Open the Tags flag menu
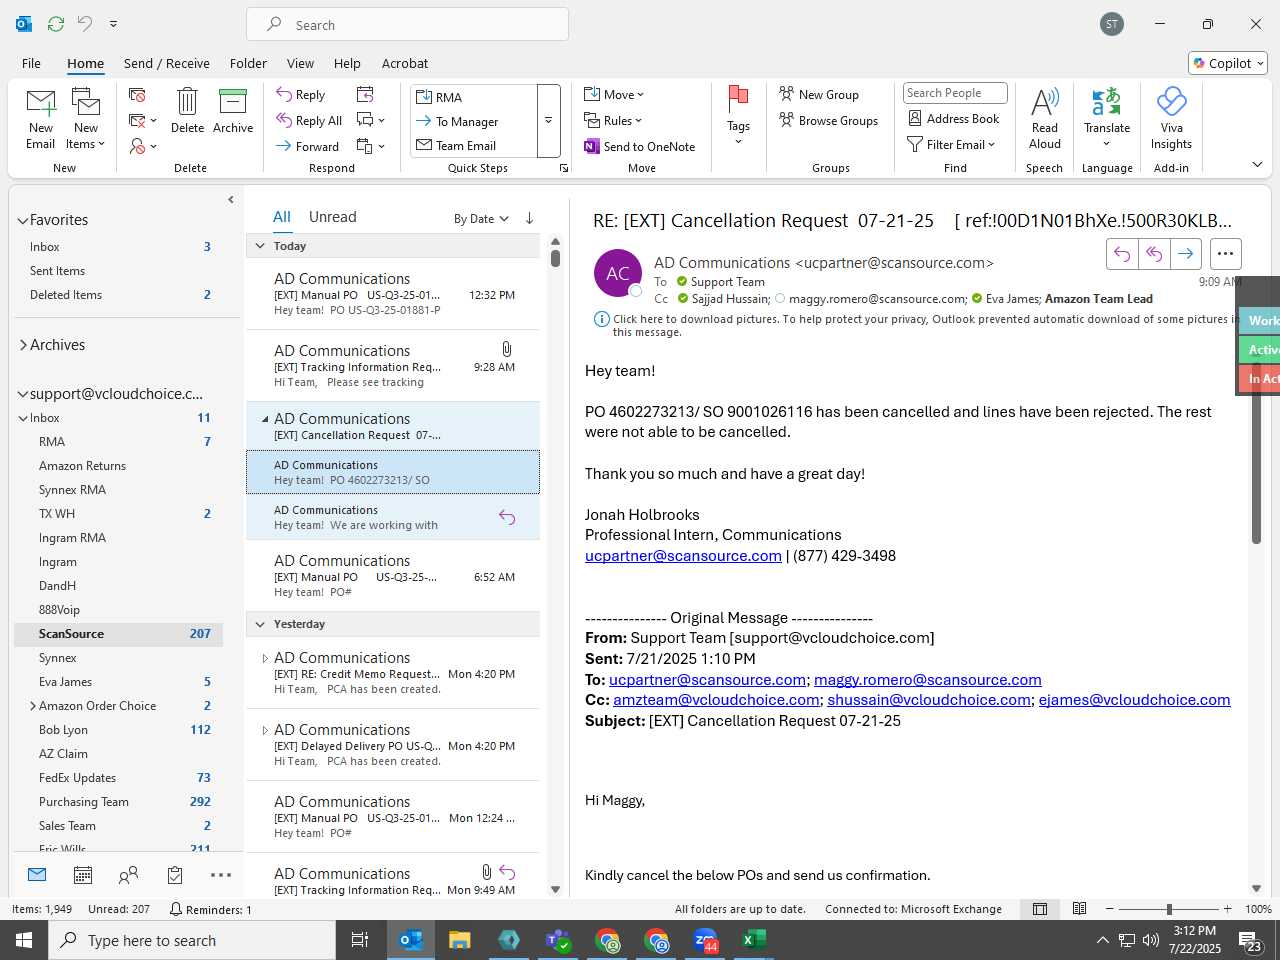The width and height of the screenshot is (1280, 960). coord(738,118)
